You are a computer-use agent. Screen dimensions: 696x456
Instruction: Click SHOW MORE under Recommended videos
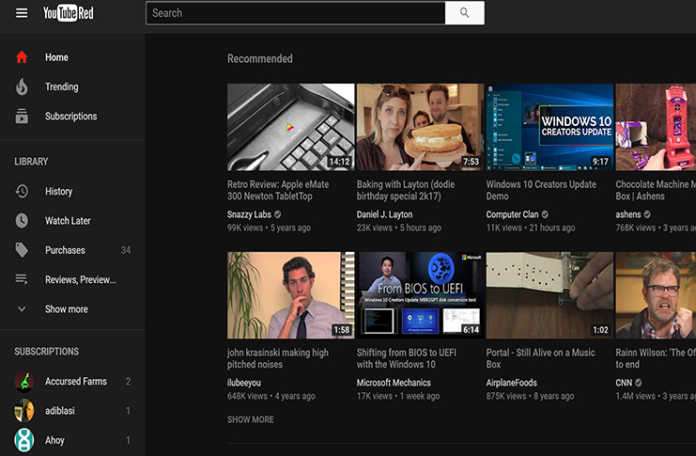click(x=250, y=419)
